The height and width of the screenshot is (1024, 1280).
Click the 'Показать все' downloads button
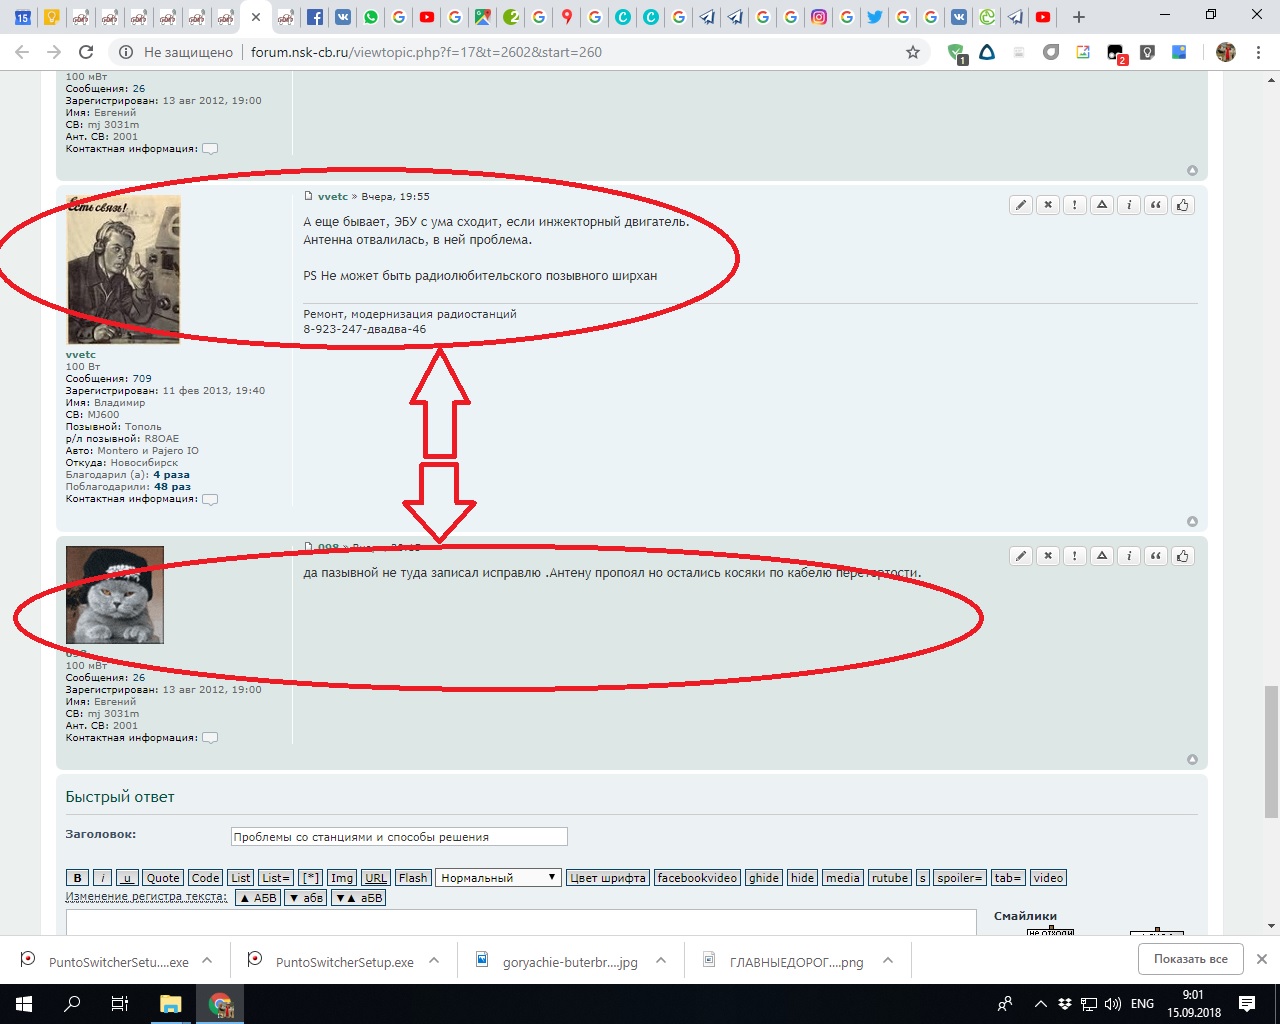click(x=1190, y=959)
